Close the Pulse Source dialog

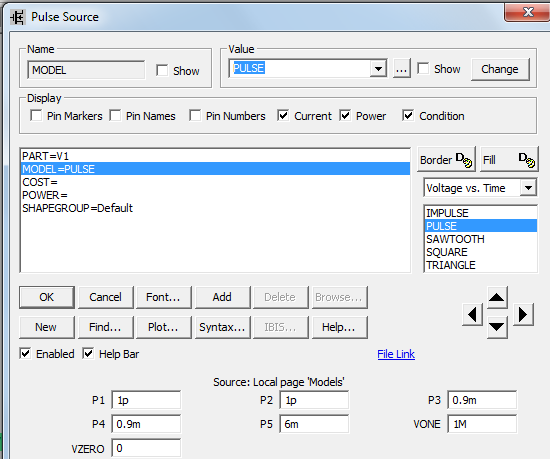[x=528, y=12]
